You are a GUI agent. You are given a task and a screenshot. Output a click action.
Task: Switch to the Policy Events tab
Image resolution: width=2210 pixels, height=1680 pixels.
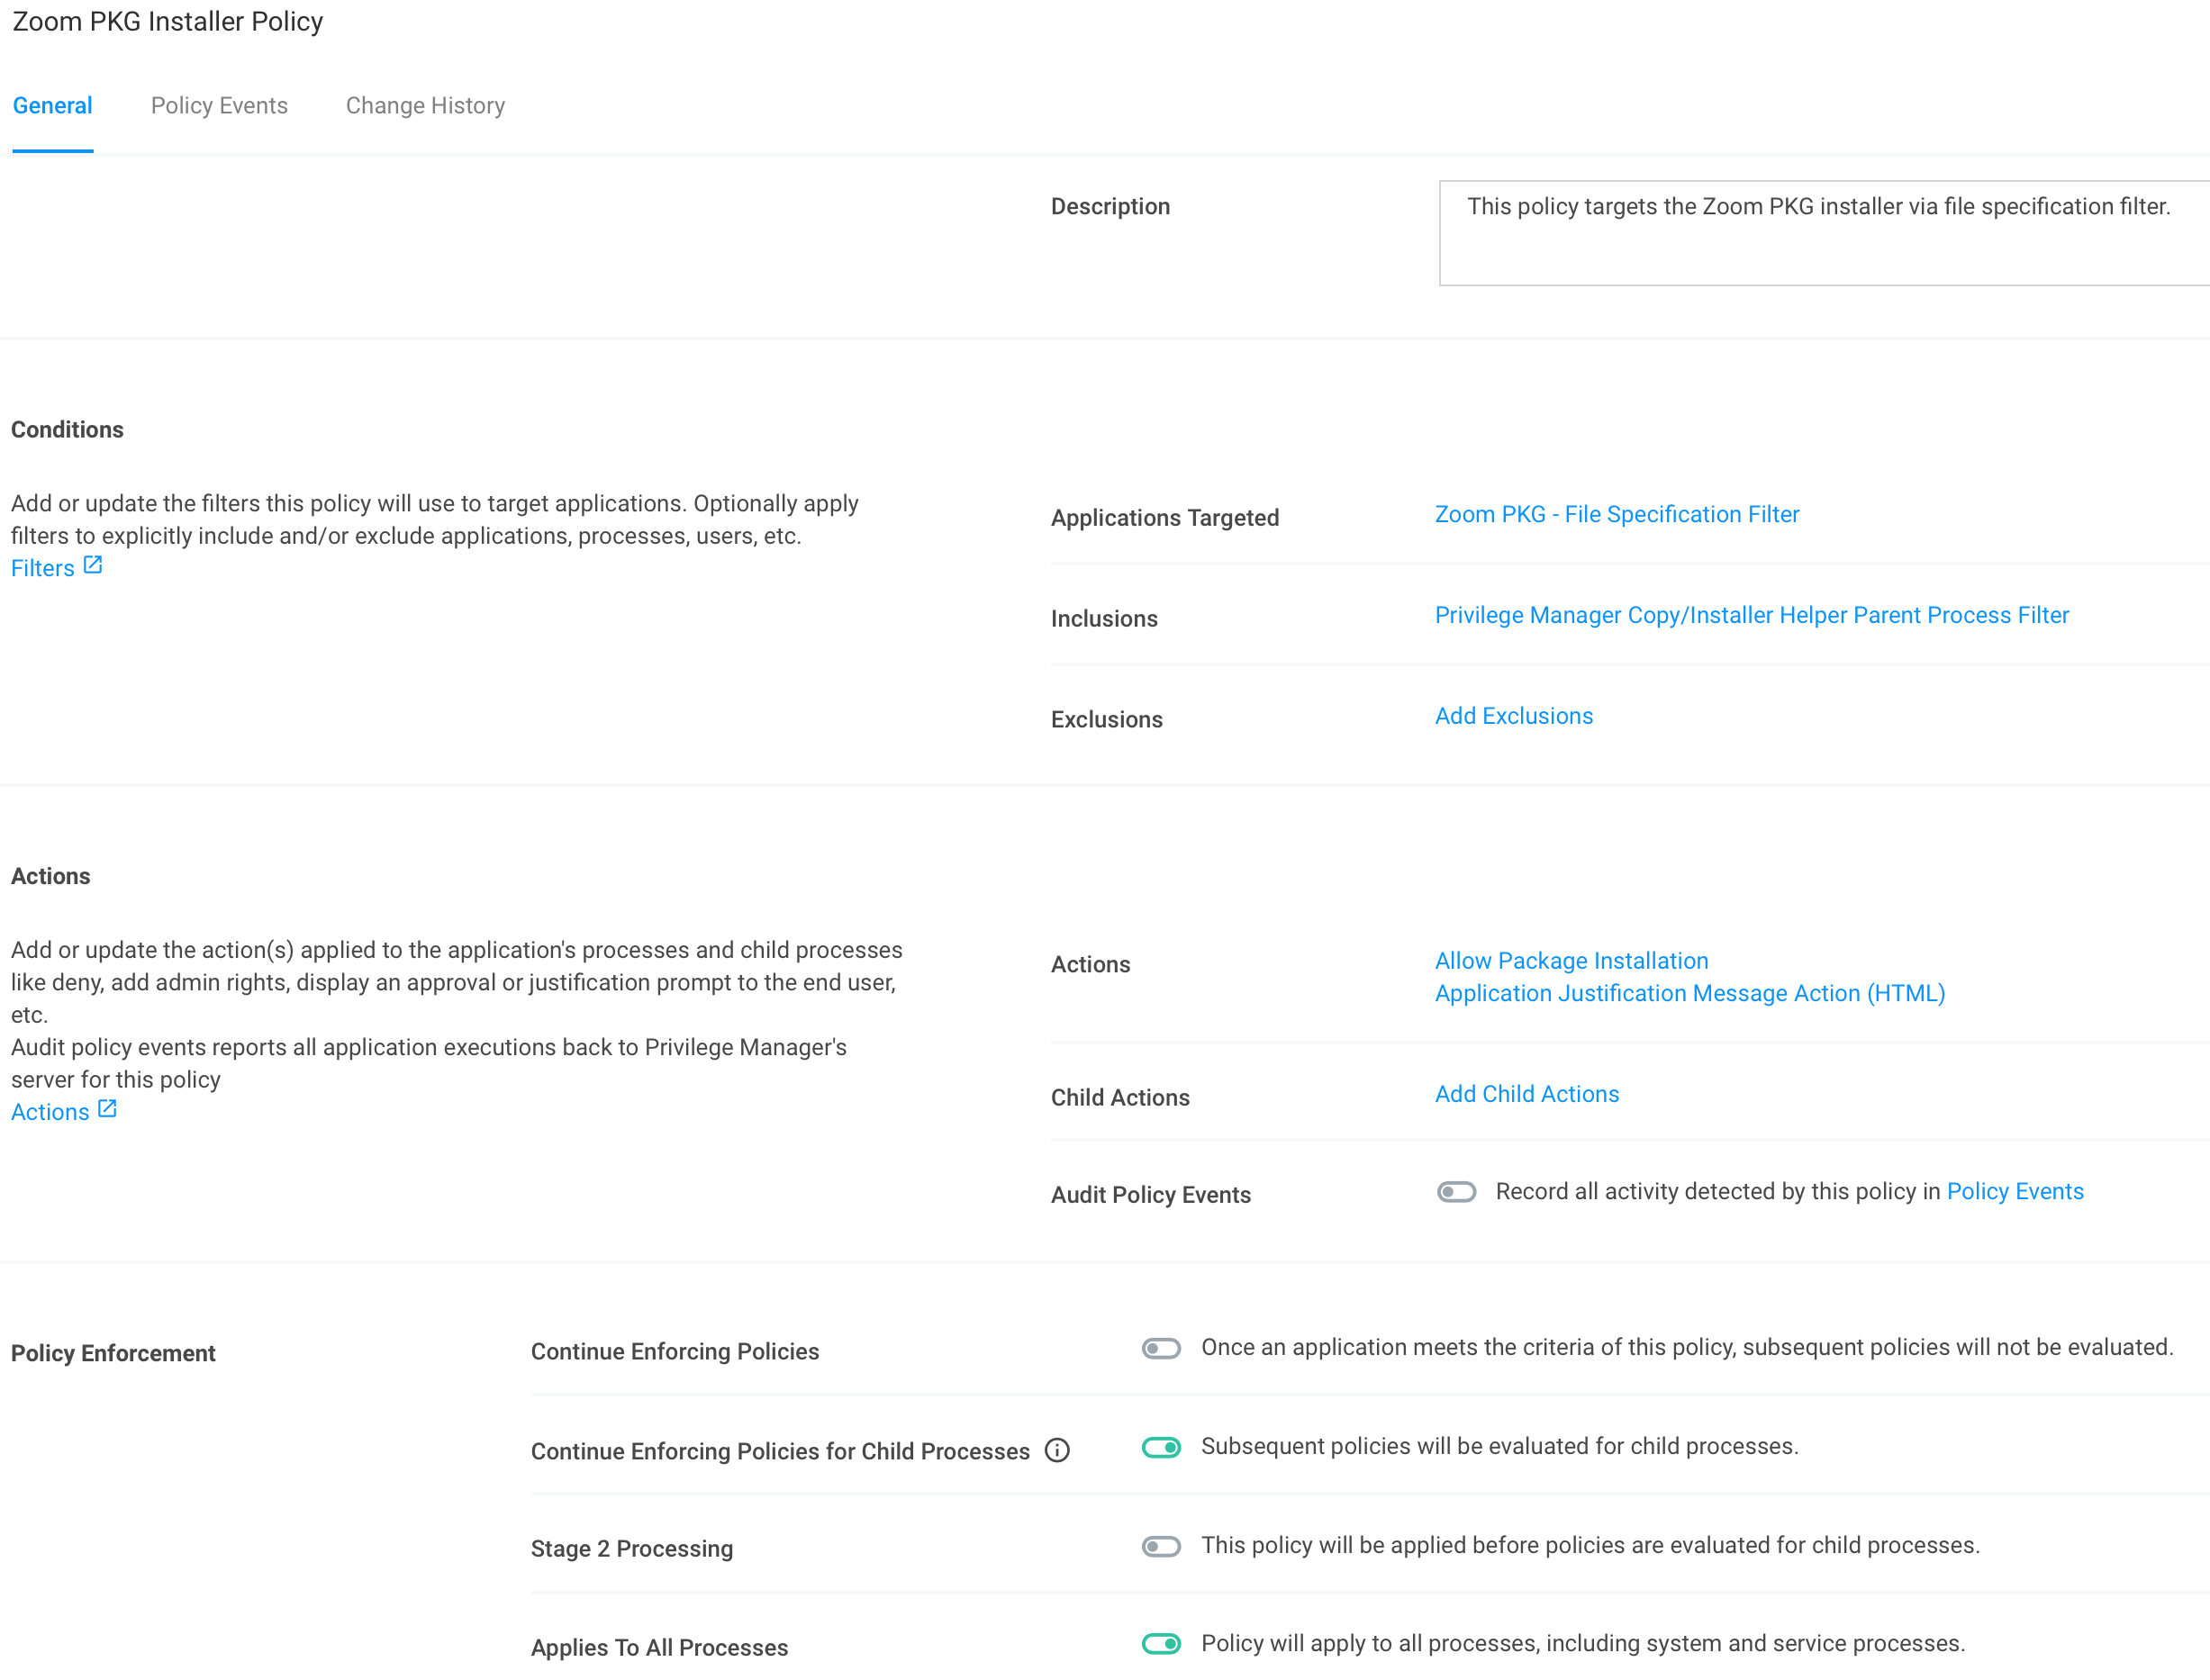[219, 106]
